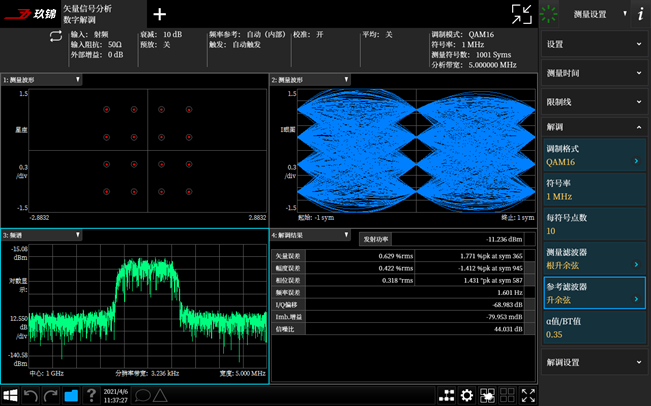Click the 终止: 1 sym axis label
Viewport: 651px width, 406px height.
[x=518, y=218]
